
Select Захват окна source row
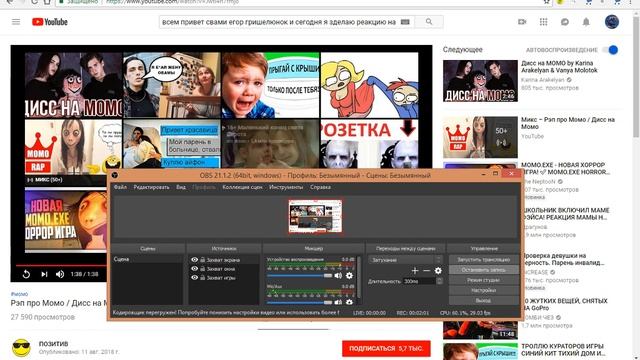click(x=224, y=269)
